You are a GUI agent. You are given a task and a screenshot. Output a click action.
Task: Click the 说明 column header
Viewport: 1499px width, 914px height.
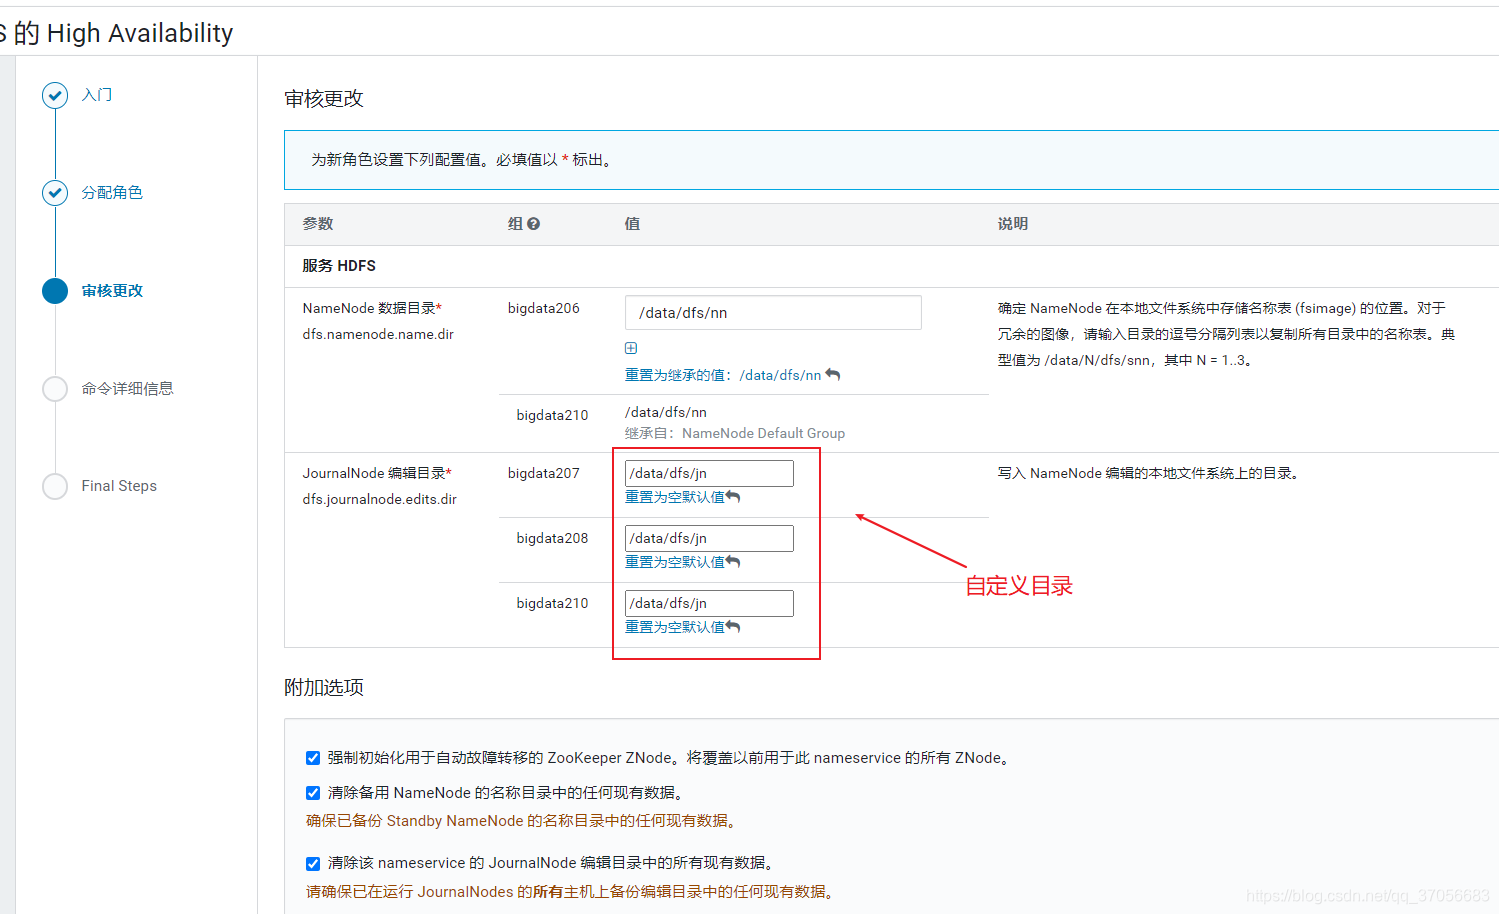(1012, 224)
